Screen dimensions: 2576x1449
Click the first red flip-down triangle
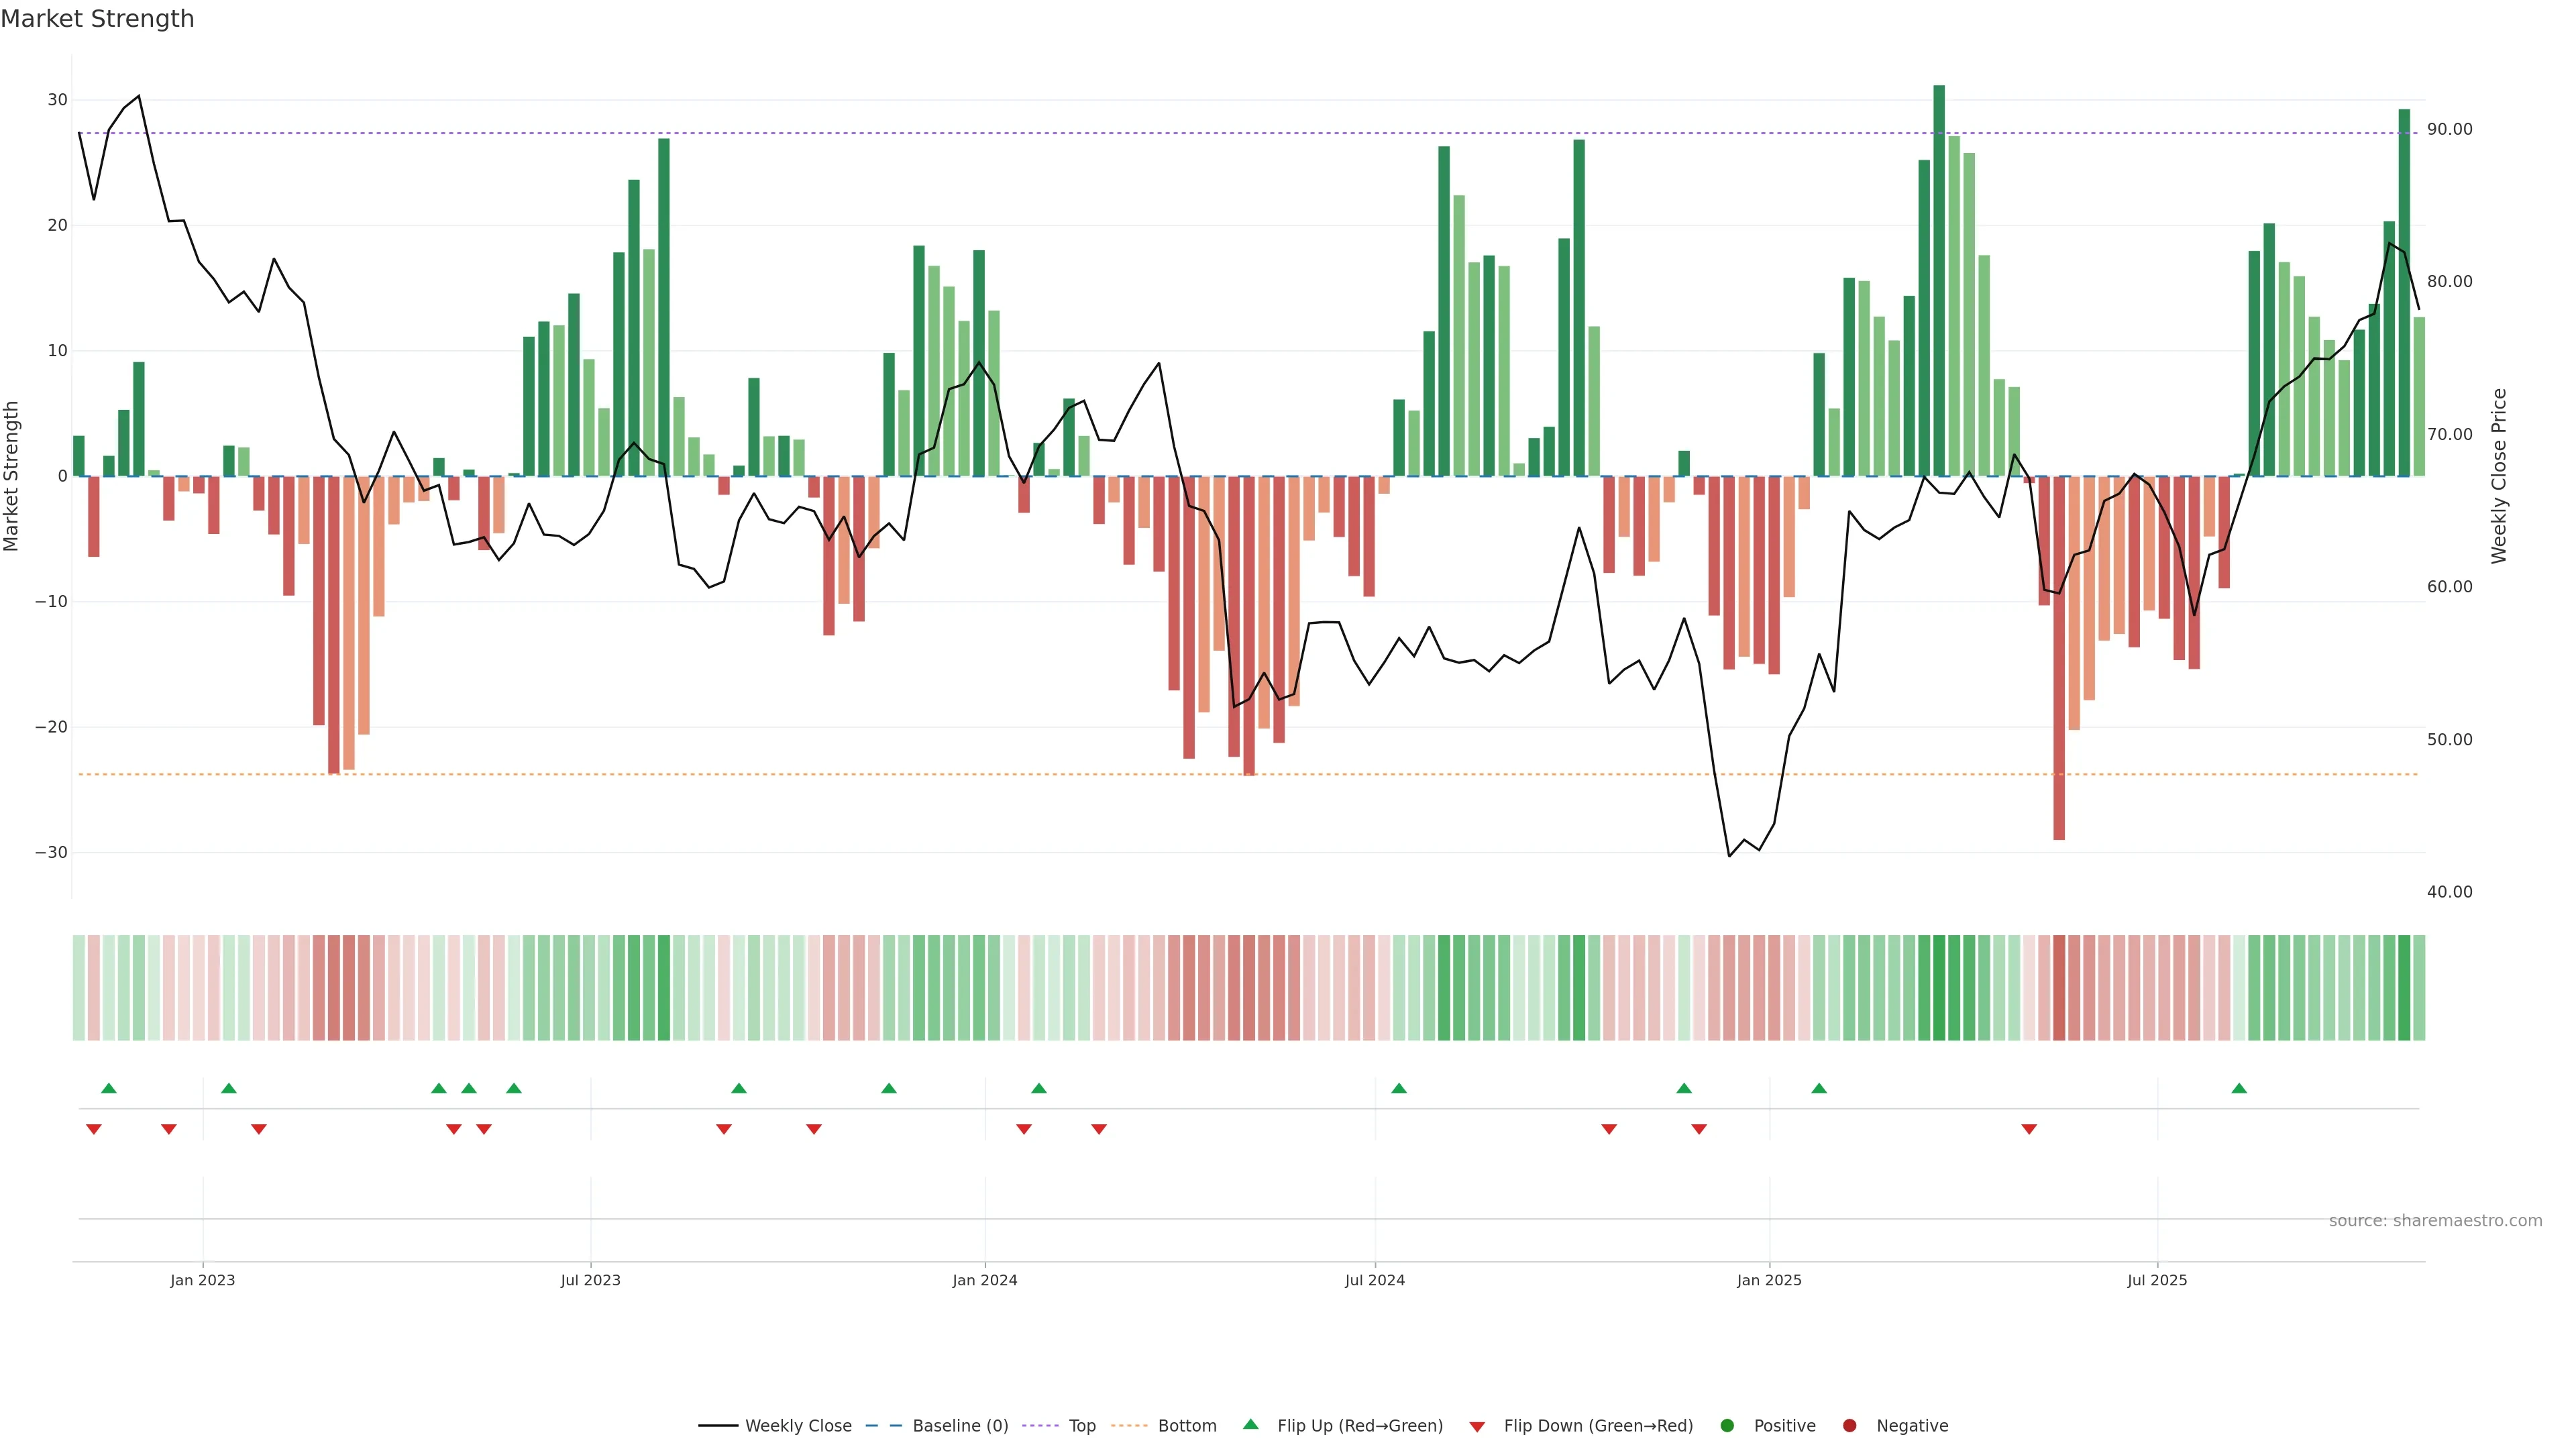[x=94, y=1129]
